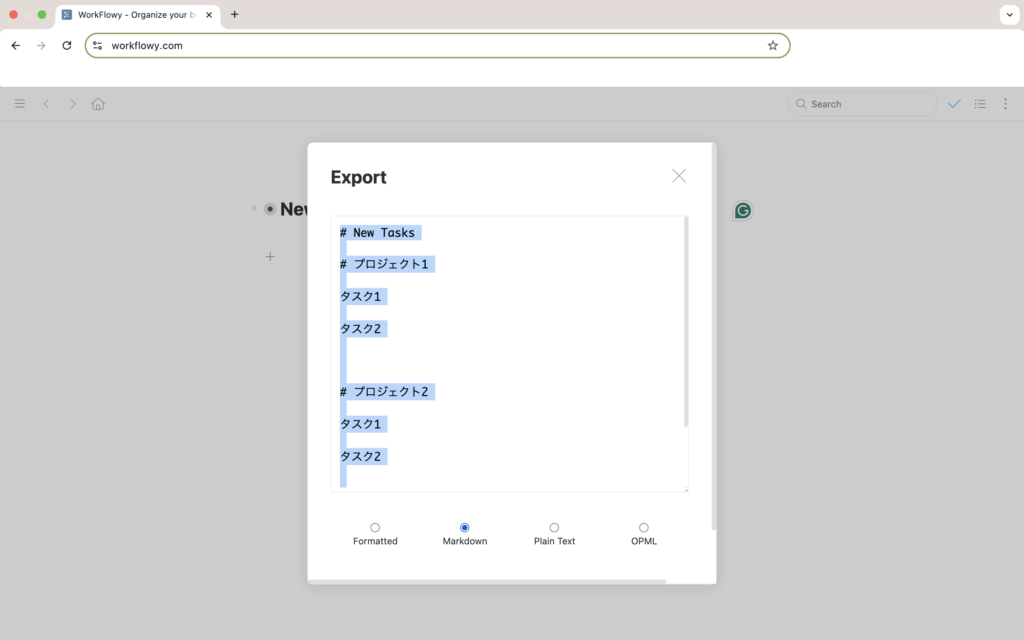Click the WorkFlowy home icon
The width and height of the screenshot is (1024, 640).
click(x=98, y=104)
